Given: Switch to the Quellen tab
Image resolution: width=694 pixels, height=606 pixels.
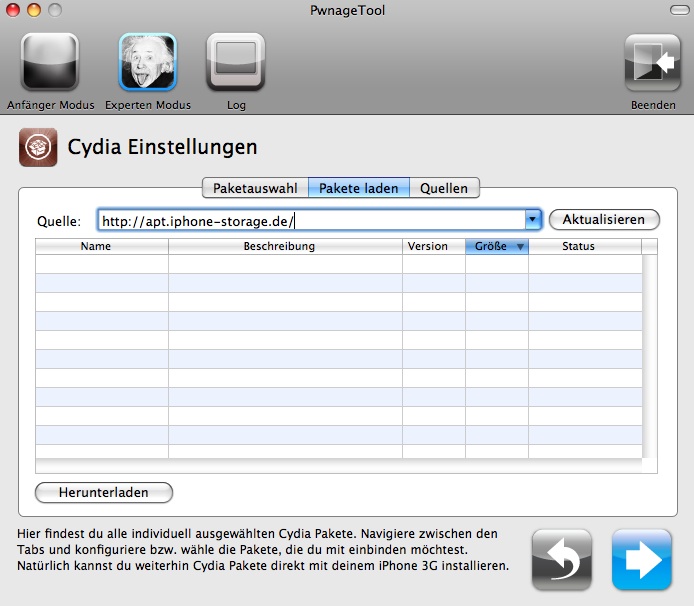Looking at the screenshot, I should pos(444,188).
